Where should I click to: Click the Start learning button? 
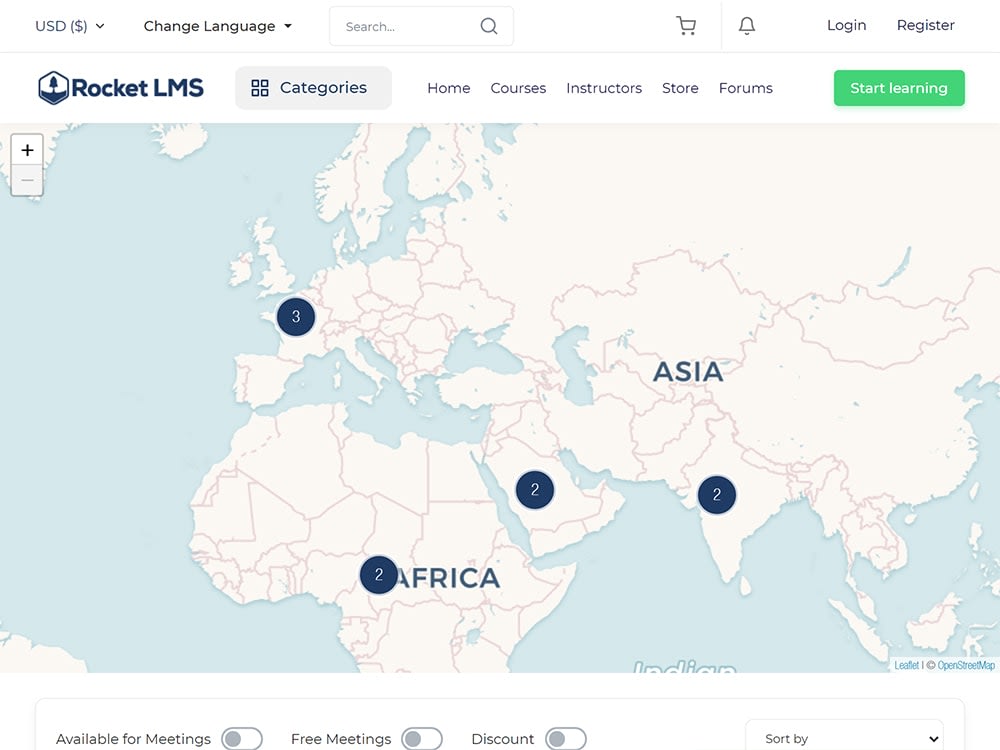click(x=898, y=88)
